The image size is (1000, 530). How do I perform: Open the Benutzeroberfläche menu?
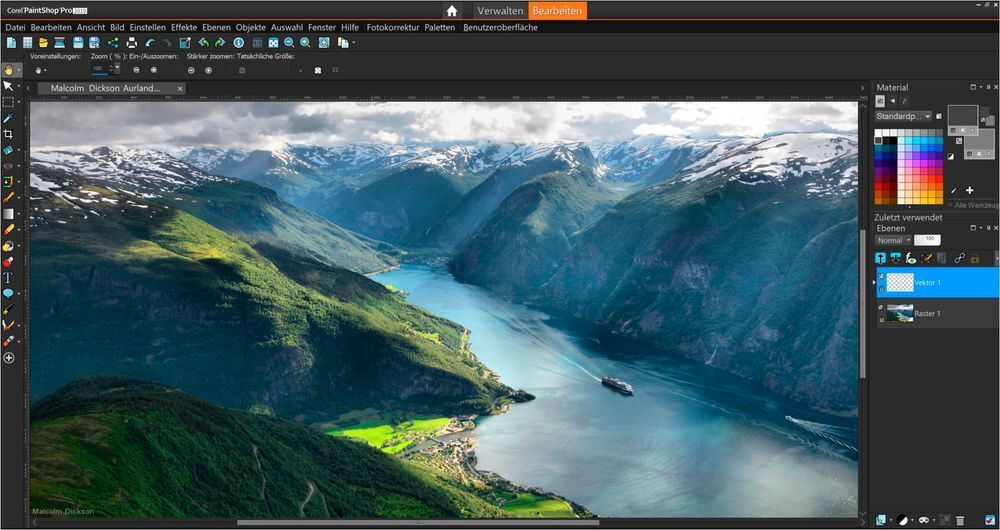pos(501,27)
